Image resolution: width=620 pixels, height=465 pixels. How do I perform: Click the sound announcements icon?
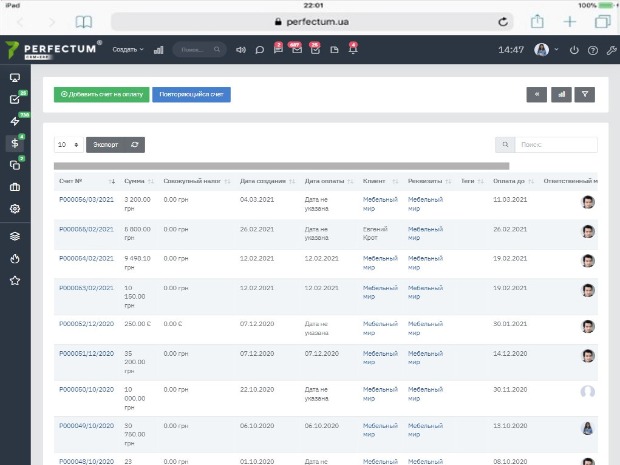[x=240, y=50]
